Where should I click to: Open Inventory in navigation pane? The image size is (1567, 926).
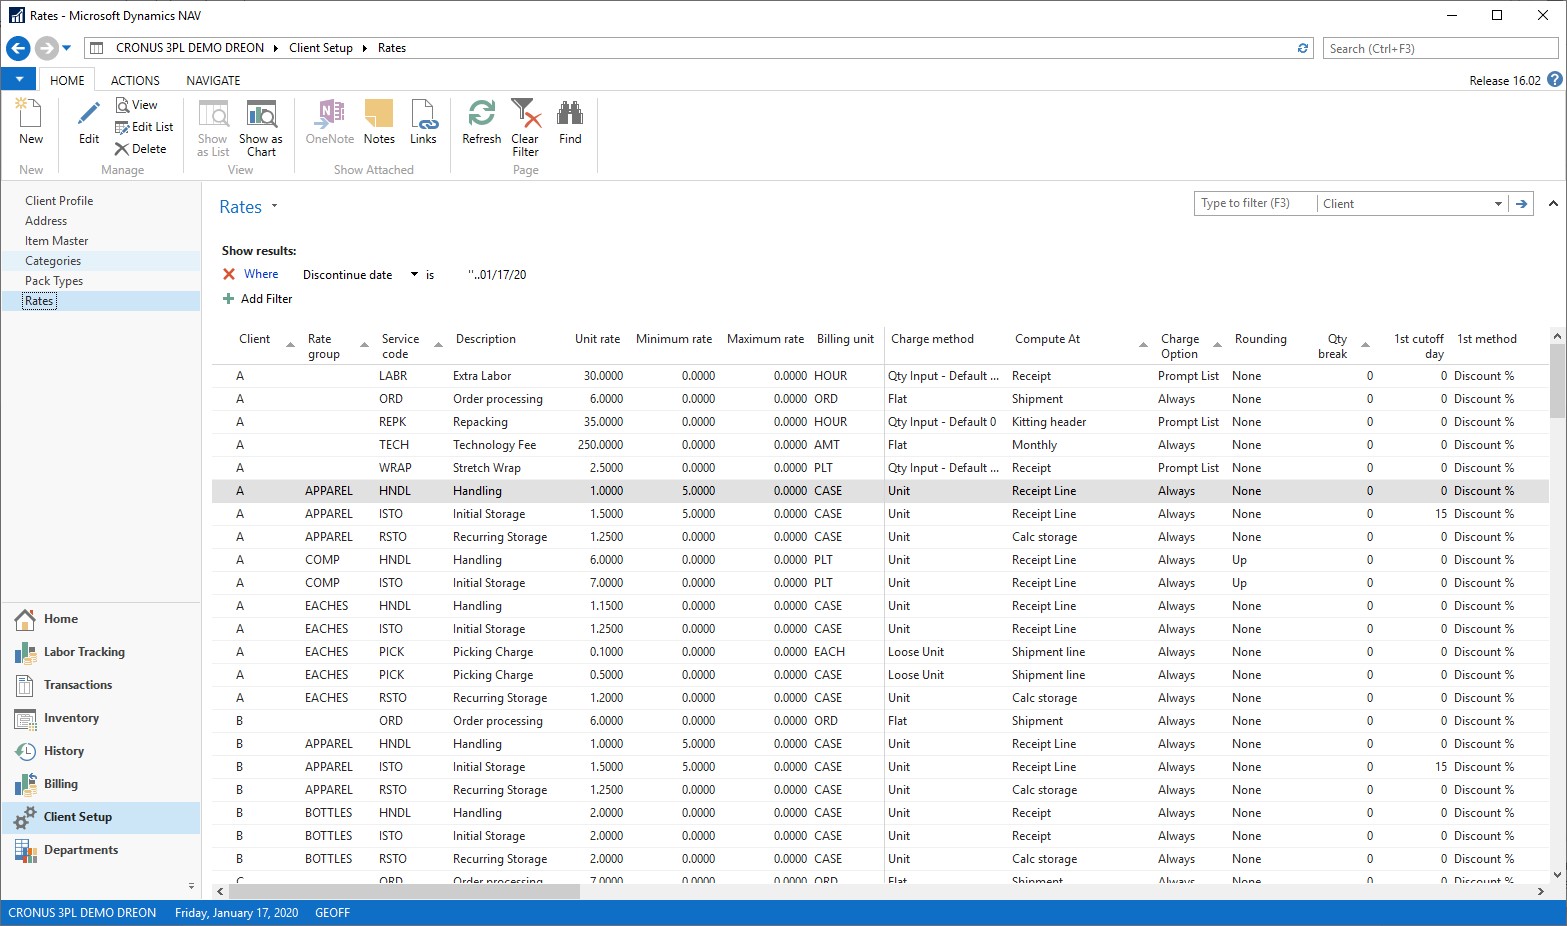(101, 718)
